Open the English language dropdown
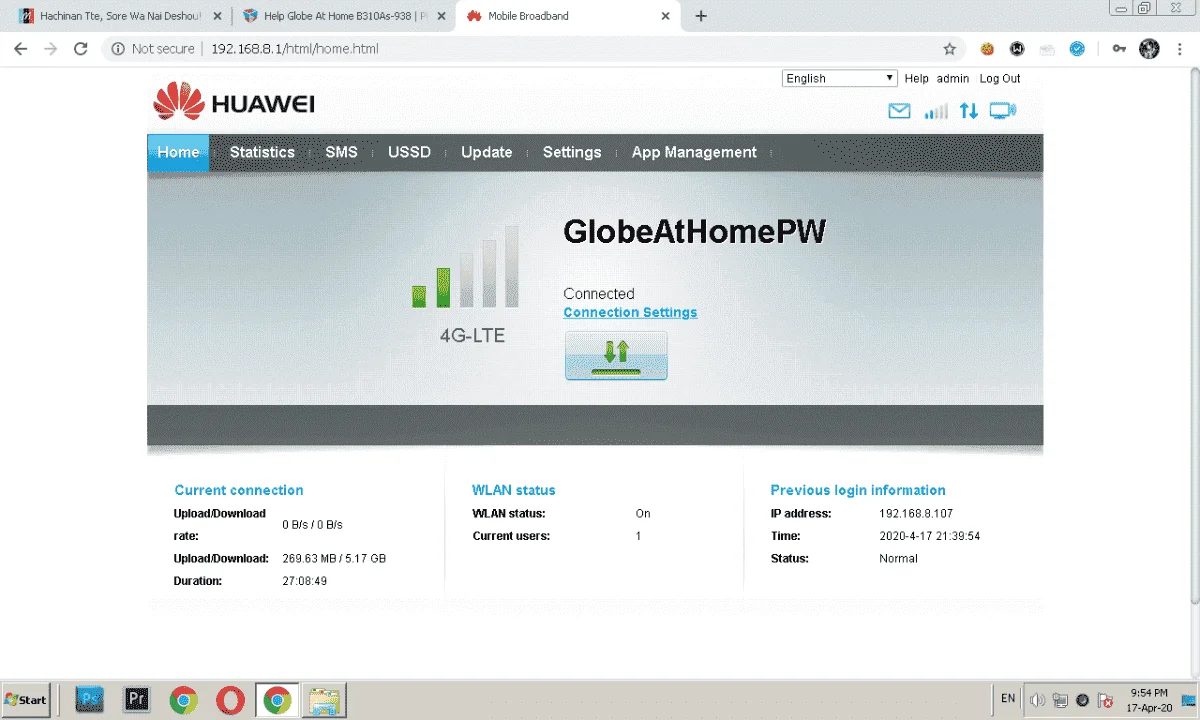Screen dimensions: 1200x720 (840, 78)
